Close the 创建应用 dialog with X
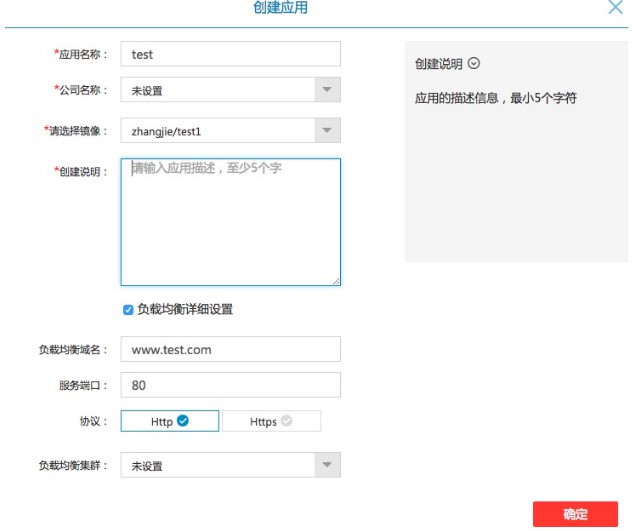The image size is (634, 531). [615, 6]
